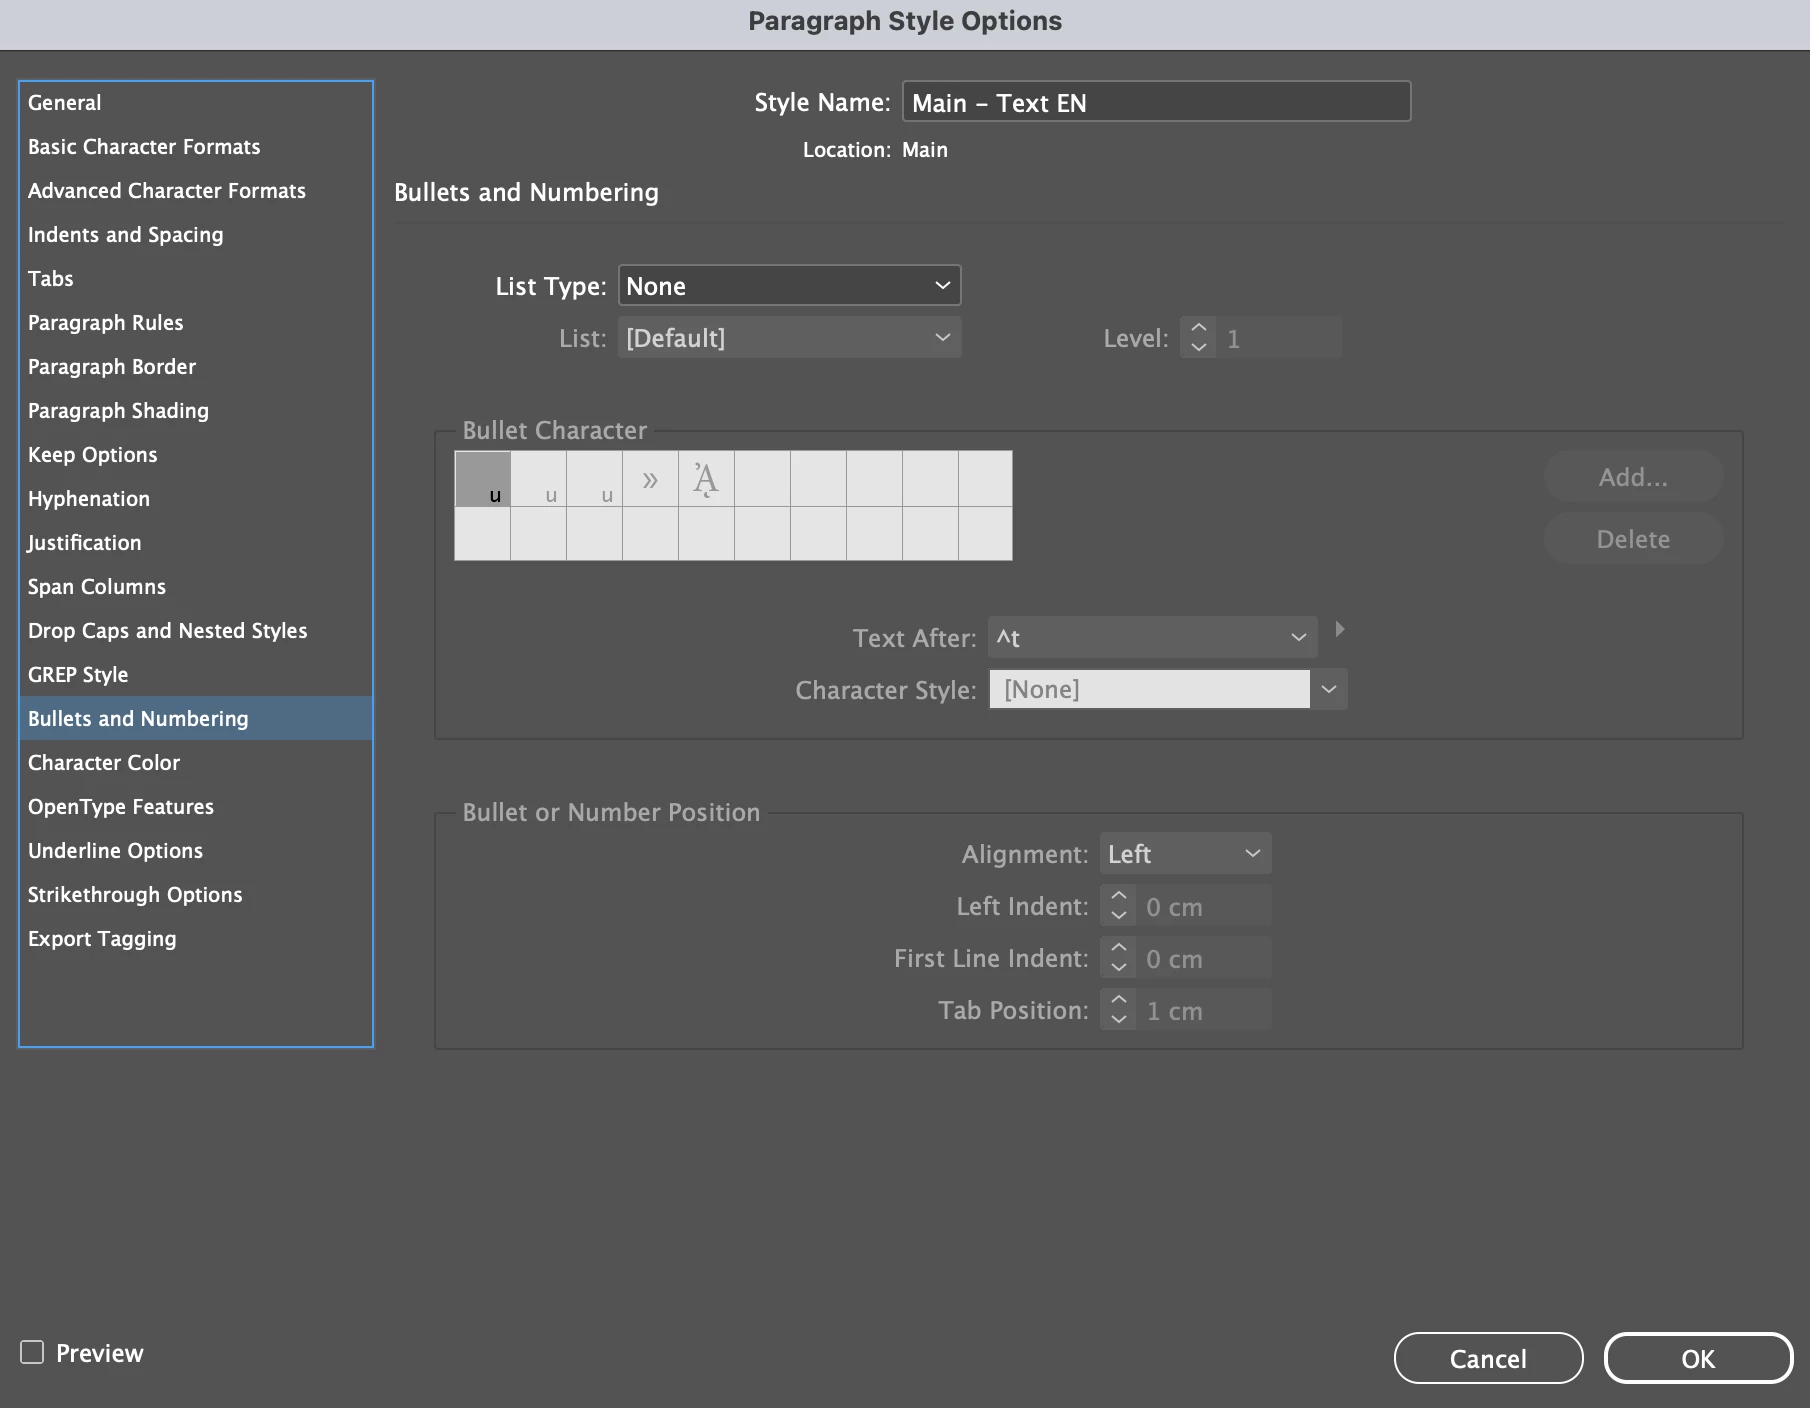
Task: Click the Style Name input field
Action: pyautogui.click(x=1156, y=102)
